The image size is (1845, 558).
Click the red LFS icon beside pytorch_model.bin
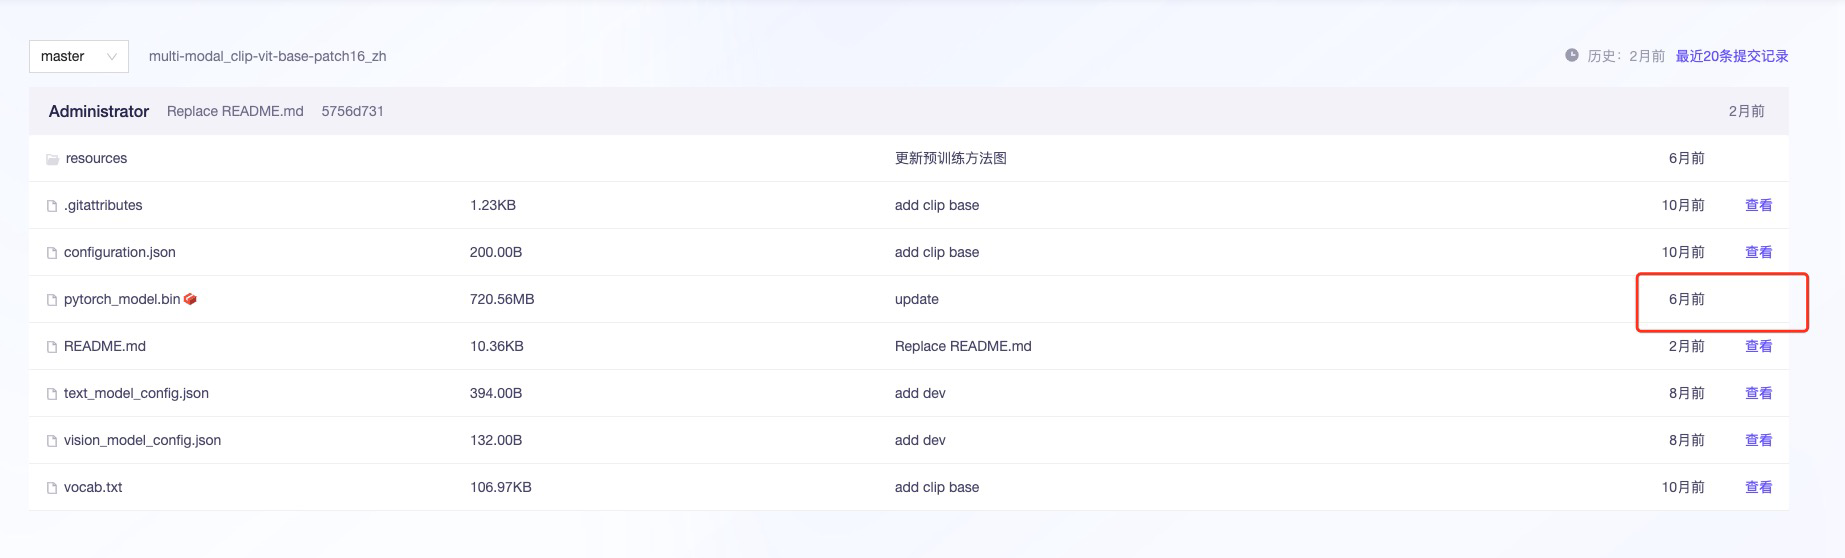click(190, 299)
